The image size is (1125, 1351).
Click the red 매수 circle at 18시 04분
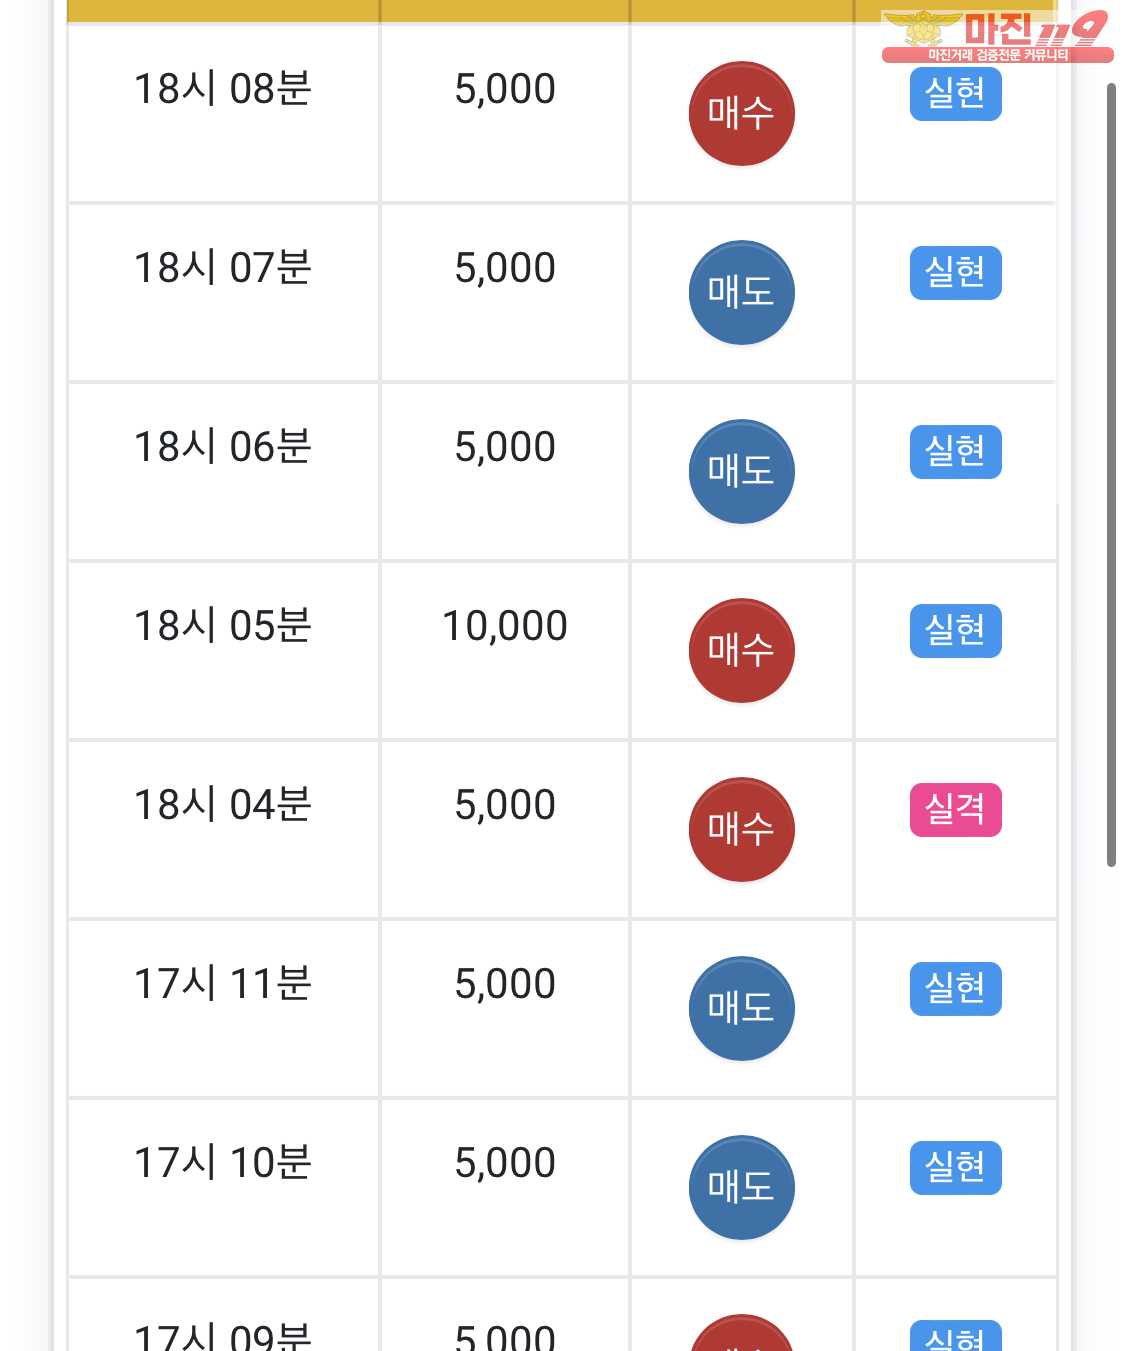tap(741, 830)
